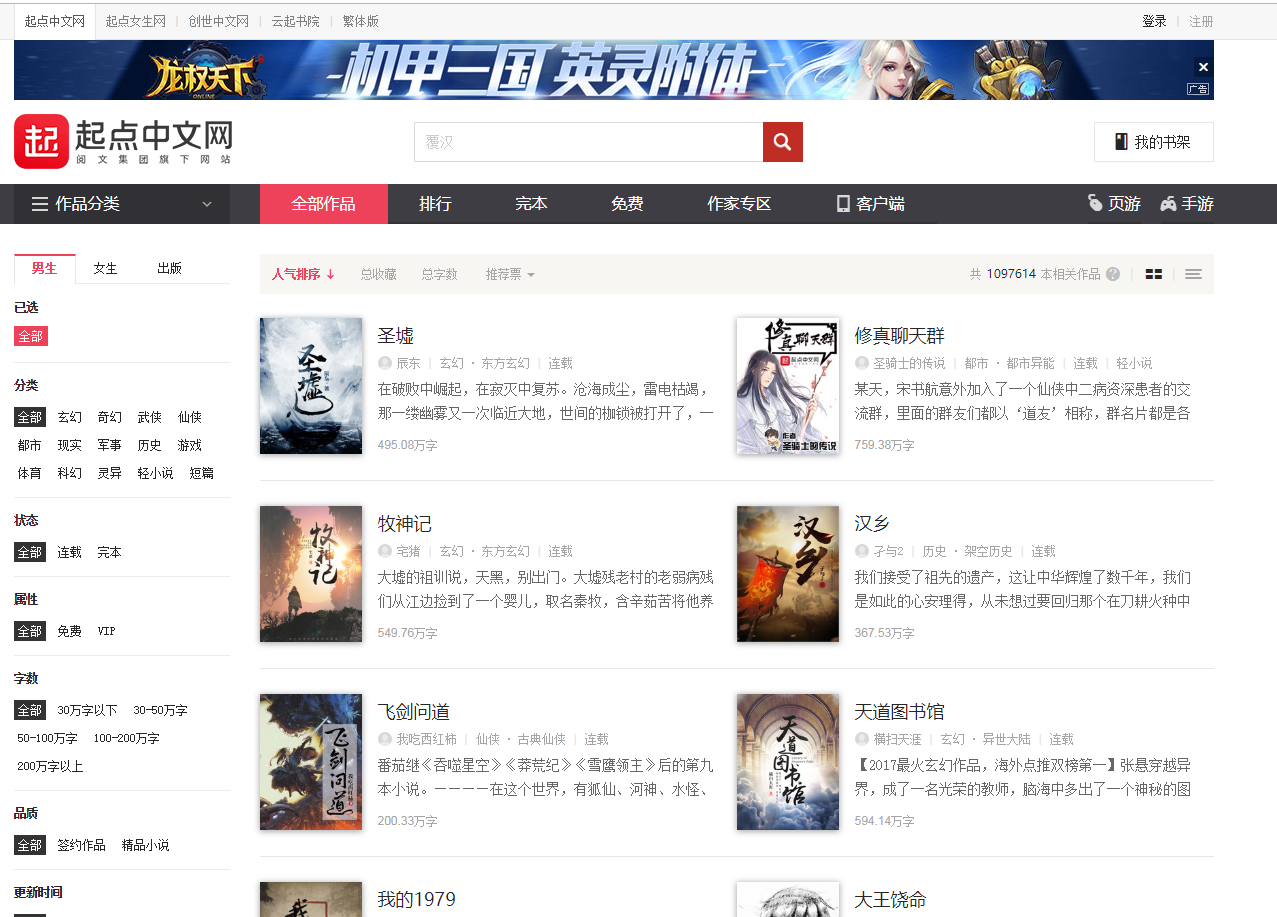Image resolution: width=1277 pixels, height=917 pixels.
Task: Click the search input field
Action: coord(588,142)
